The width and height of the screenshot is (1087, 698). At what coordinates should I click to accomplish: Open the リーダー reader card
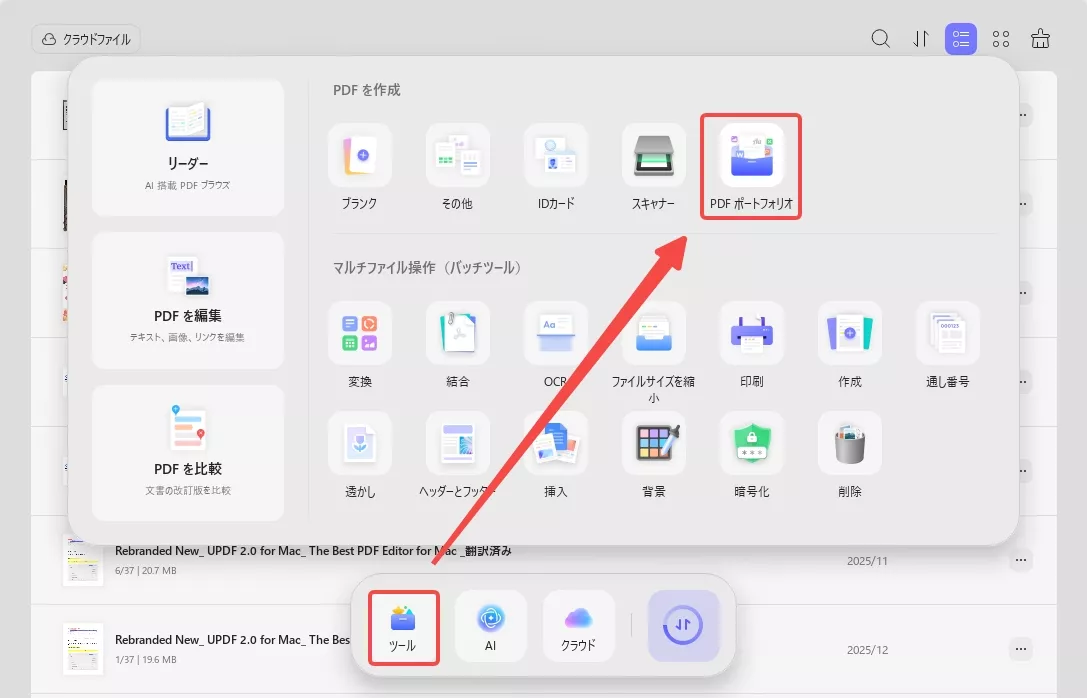pos(188,148)
